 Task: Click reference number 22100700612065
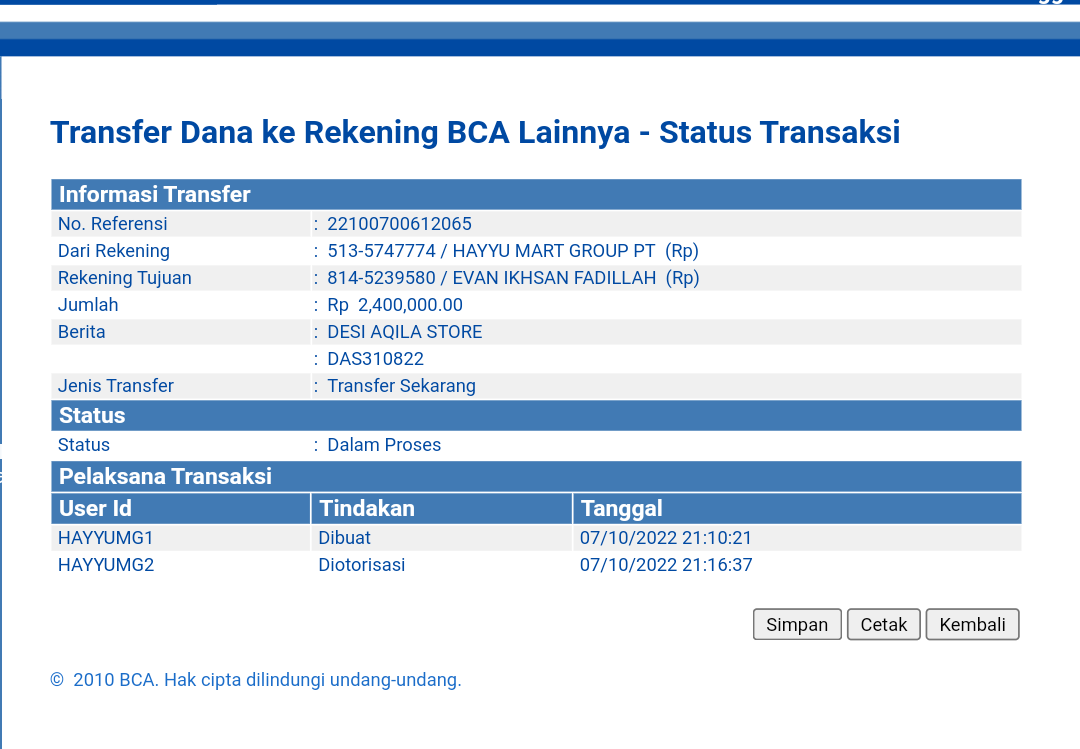[399, 224]
